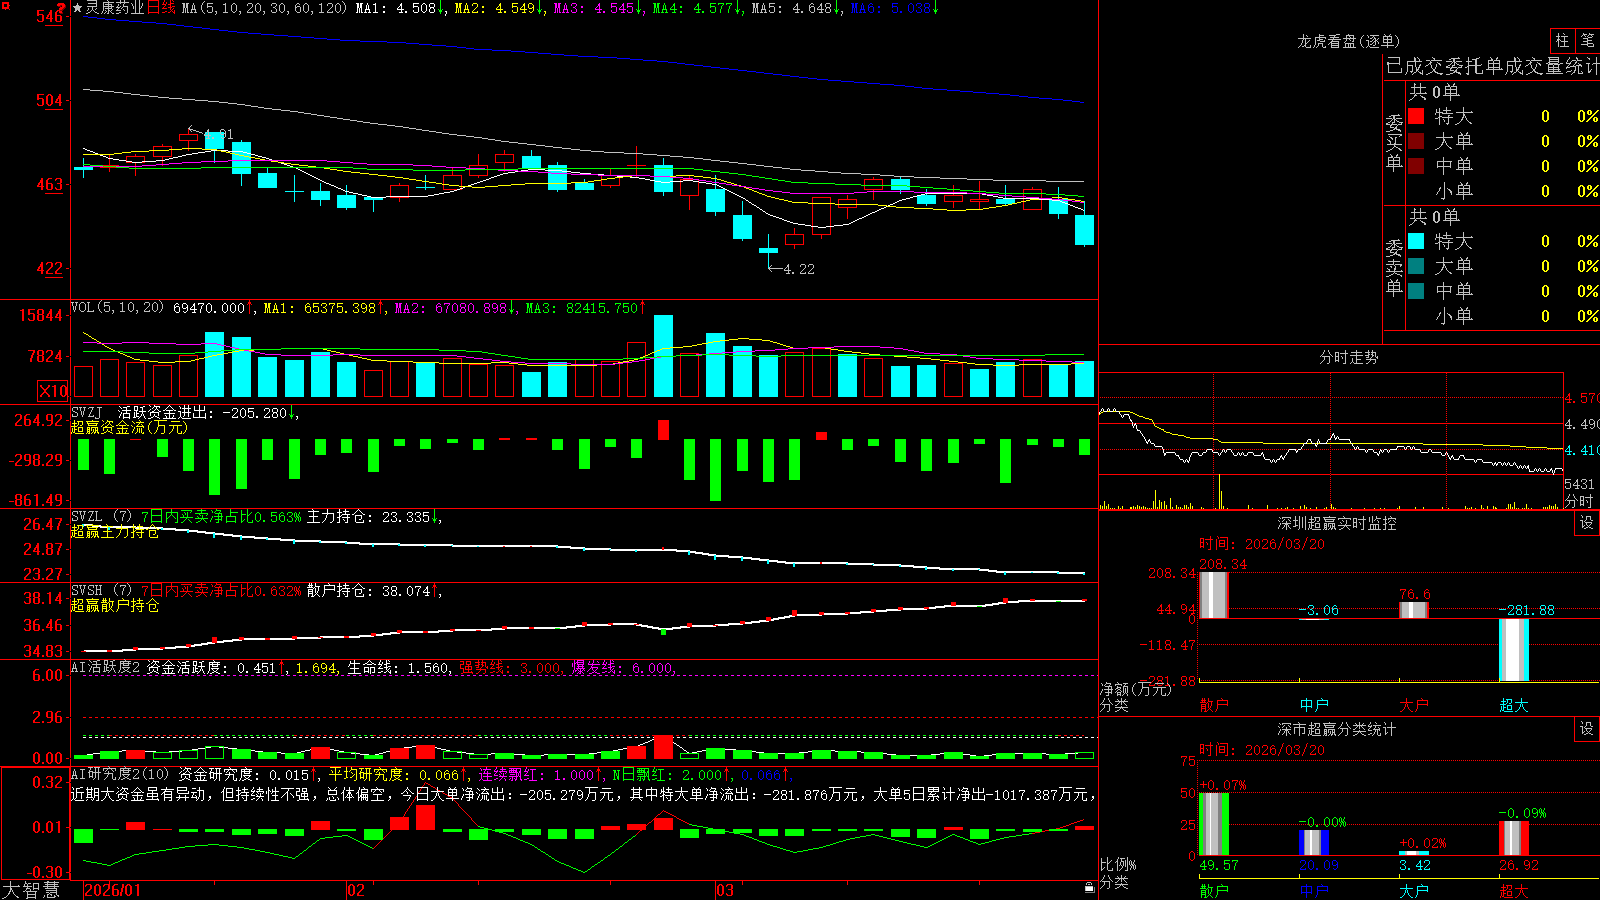Viewport: 1600px width, 900px height.
Task: Click the MA5: 4.648 value
Action: (x=796, y=8)
